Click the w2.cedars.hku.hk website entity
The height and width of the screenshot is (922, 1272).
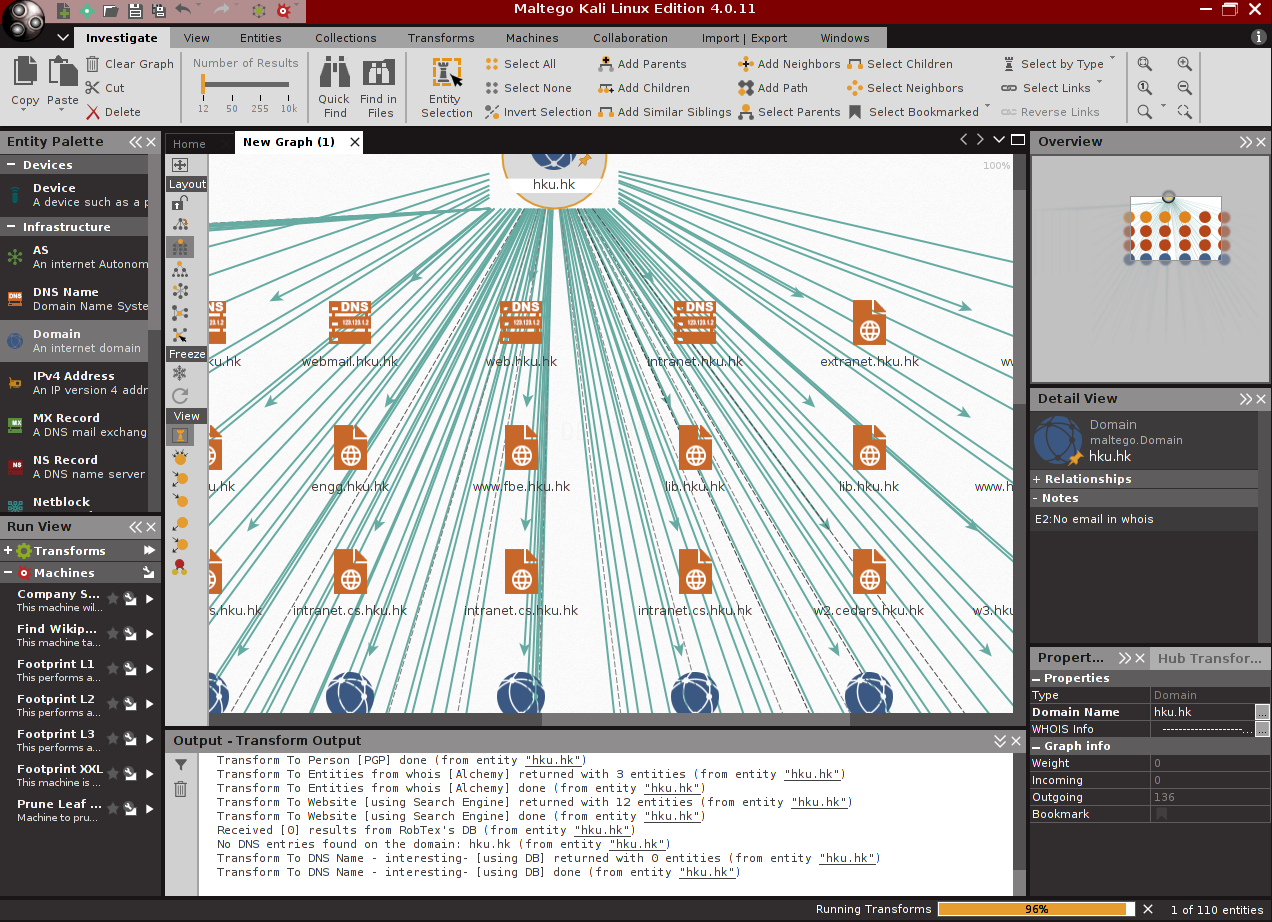point(869,571)
